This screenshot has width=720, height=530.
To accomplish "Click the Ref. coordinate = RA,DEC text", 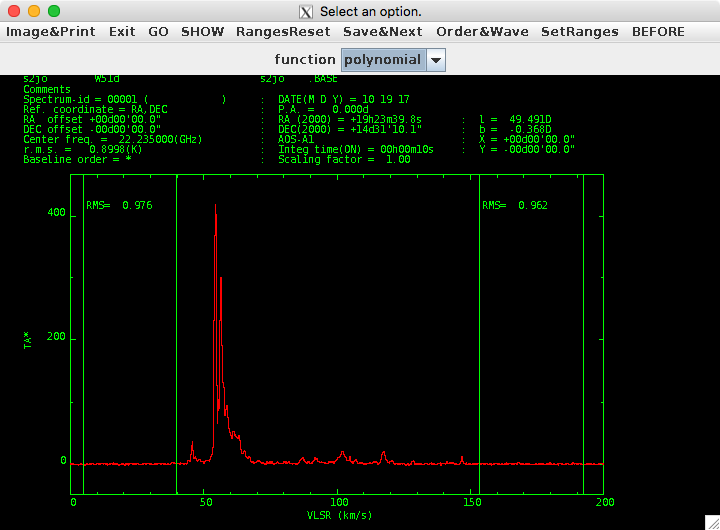I will click(x=96, y=109).
